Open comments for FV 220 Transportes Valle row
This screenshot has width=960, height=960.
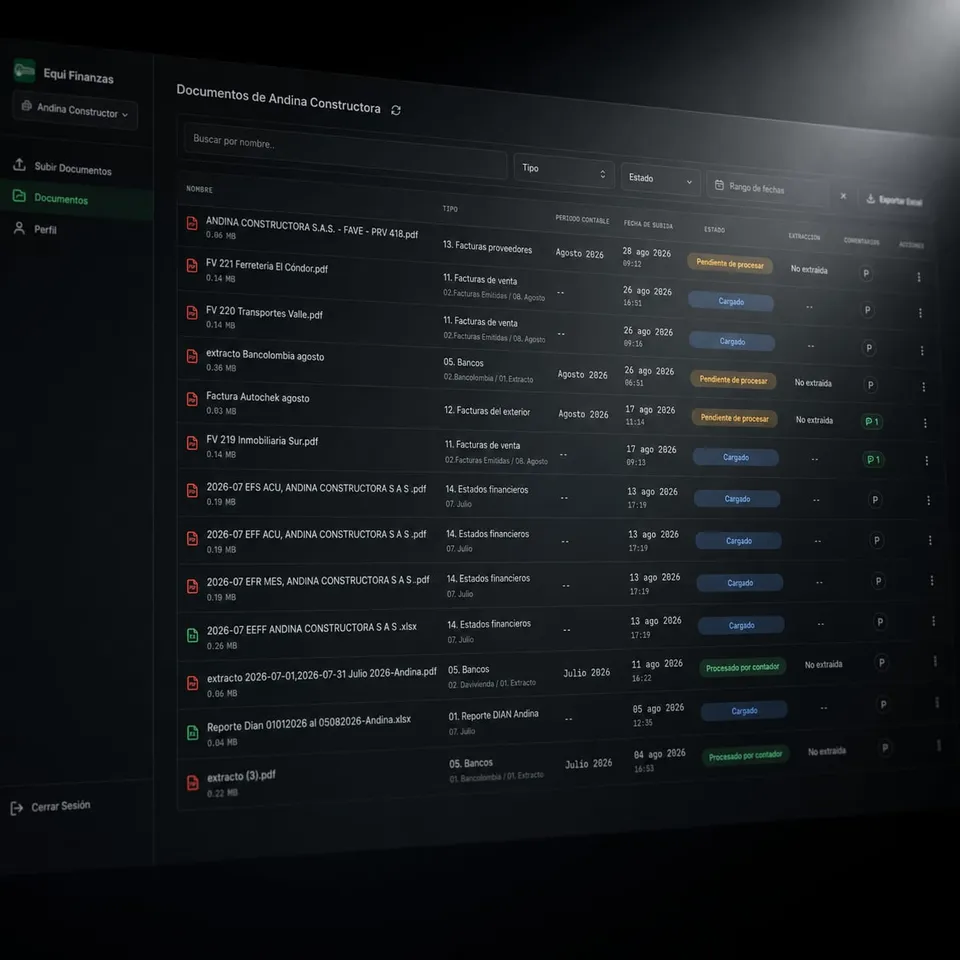point(869,348)
